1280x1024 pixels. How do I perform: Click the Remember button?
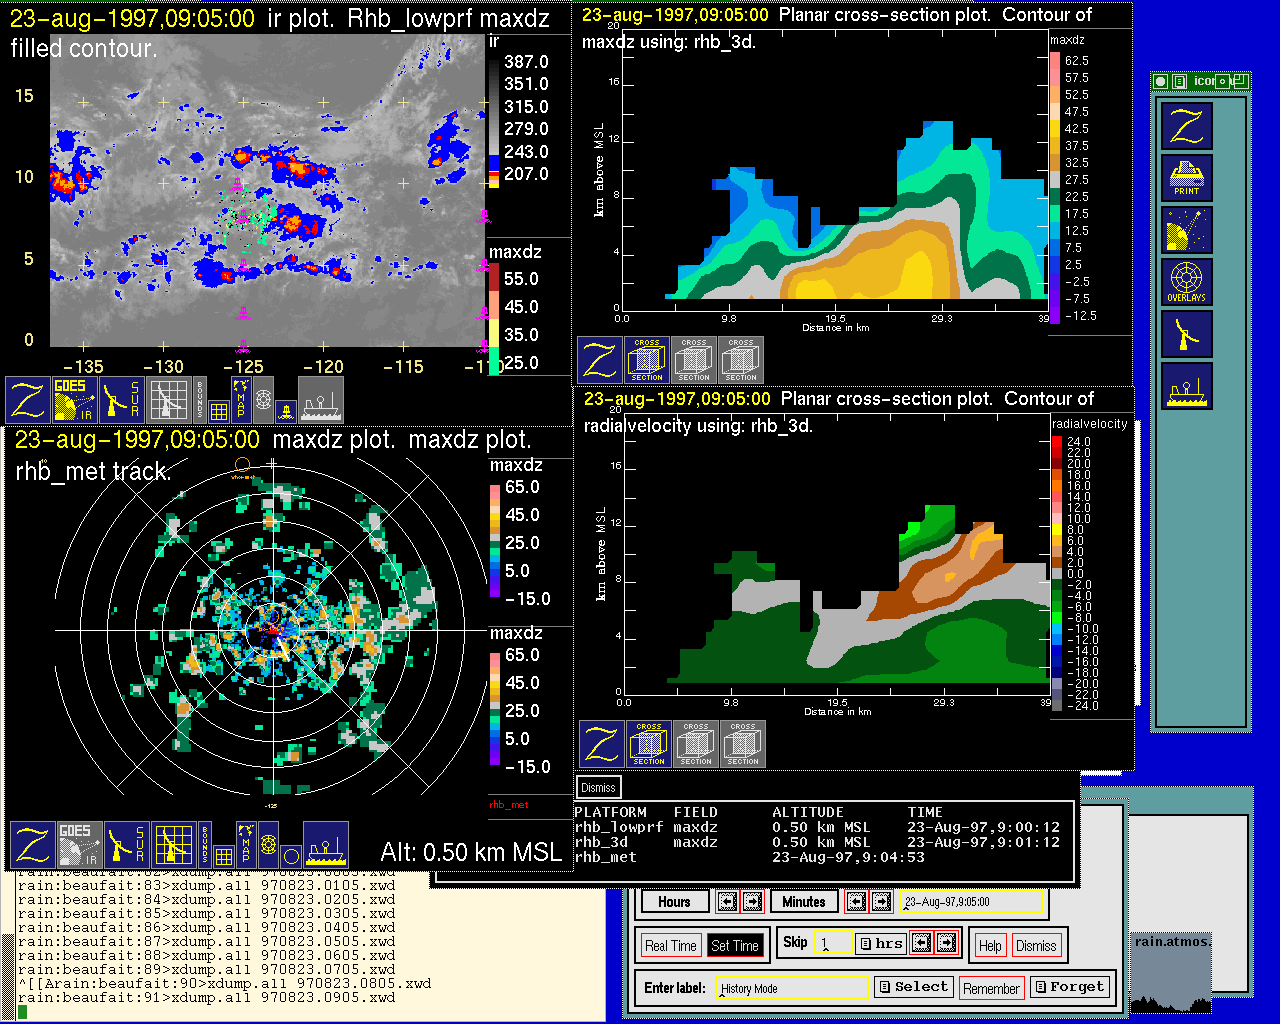(991, 988)
